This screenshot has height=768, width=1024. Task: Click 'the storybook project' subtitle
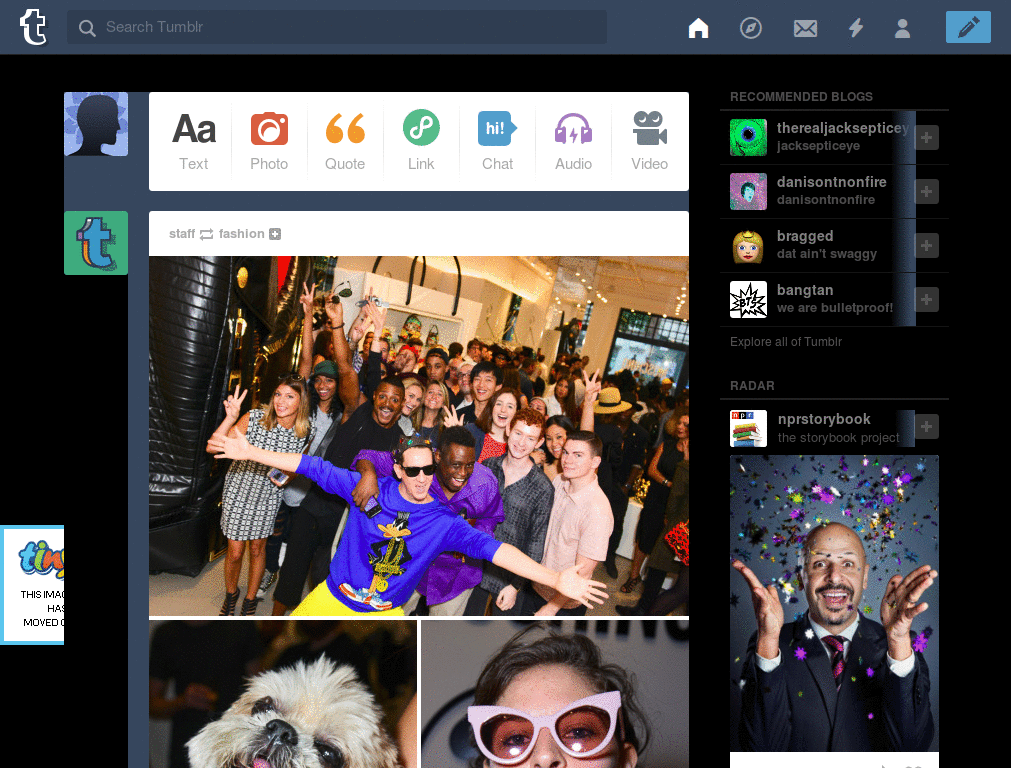839,438
